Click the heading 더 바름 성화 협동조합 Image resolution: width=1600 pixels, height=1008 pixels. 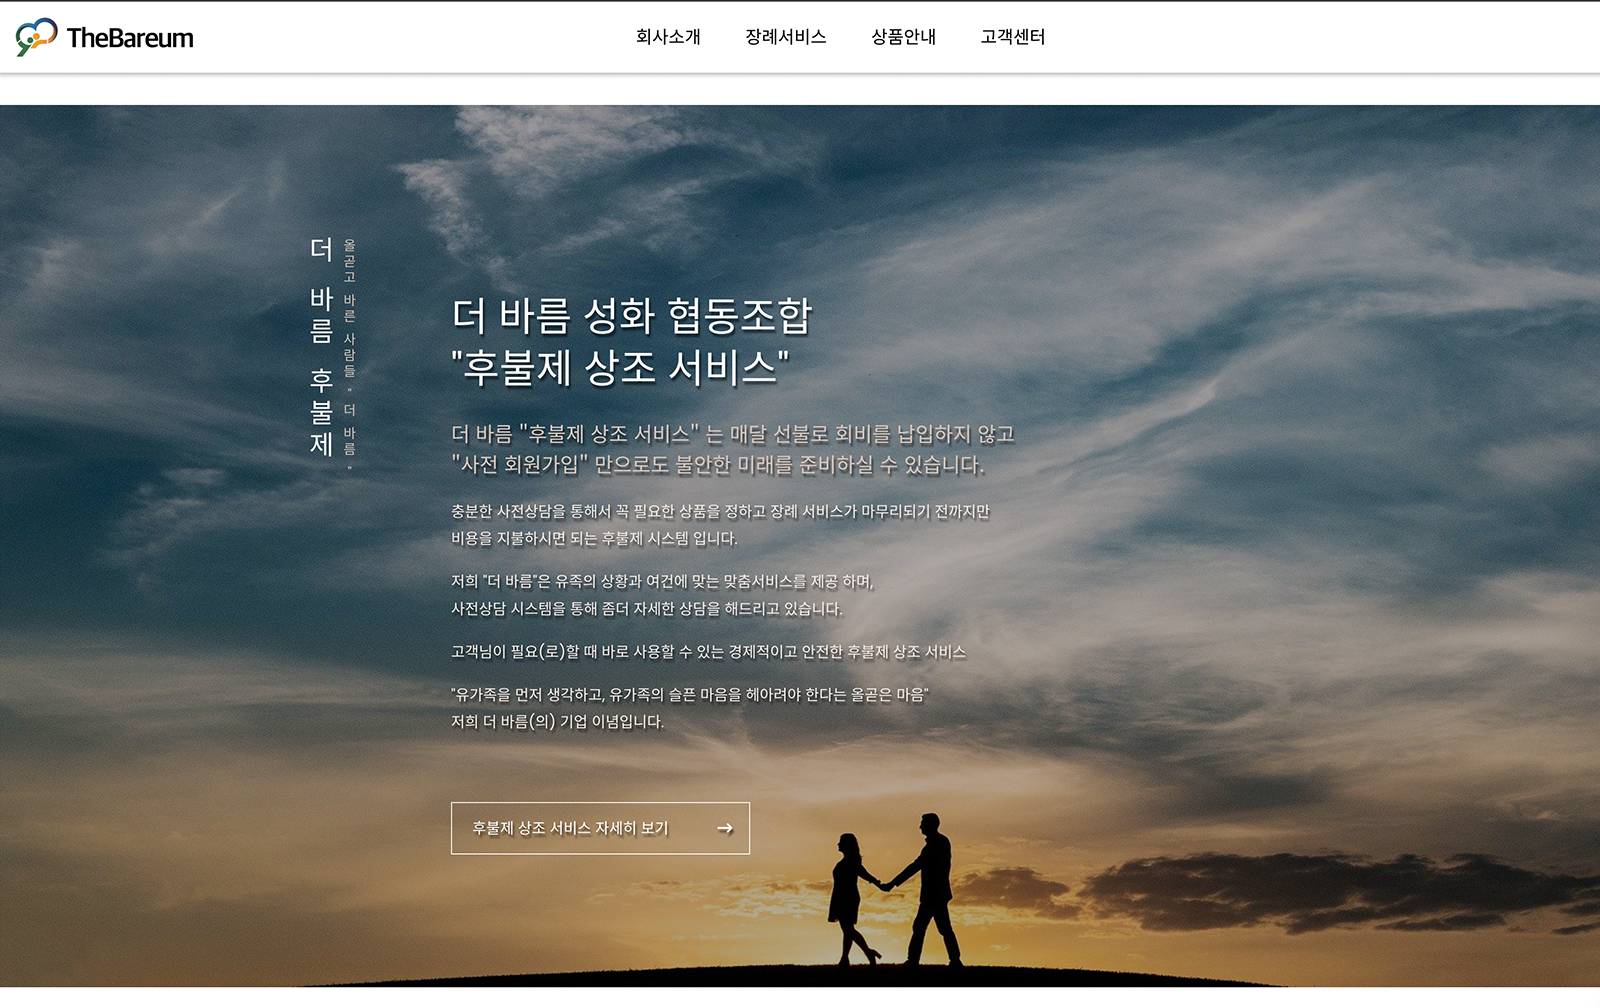tap(632, 315)
